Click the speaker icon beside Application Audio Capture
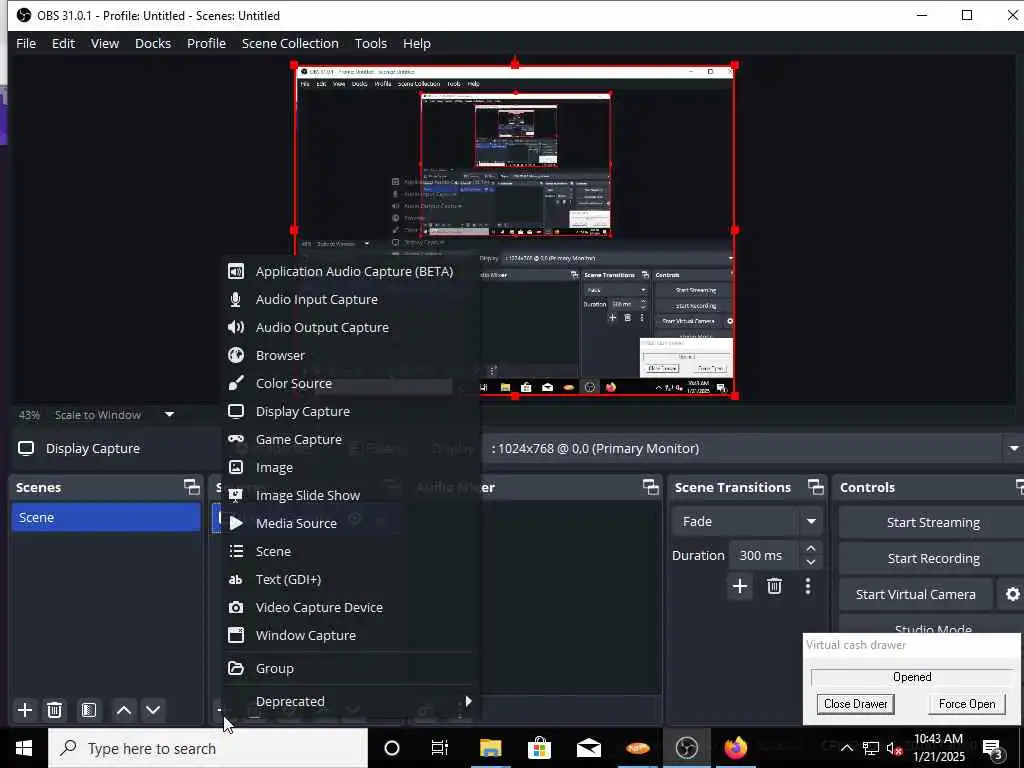Image resolution: width=1024 pixels, height=768 pixels. coord(236,271)
